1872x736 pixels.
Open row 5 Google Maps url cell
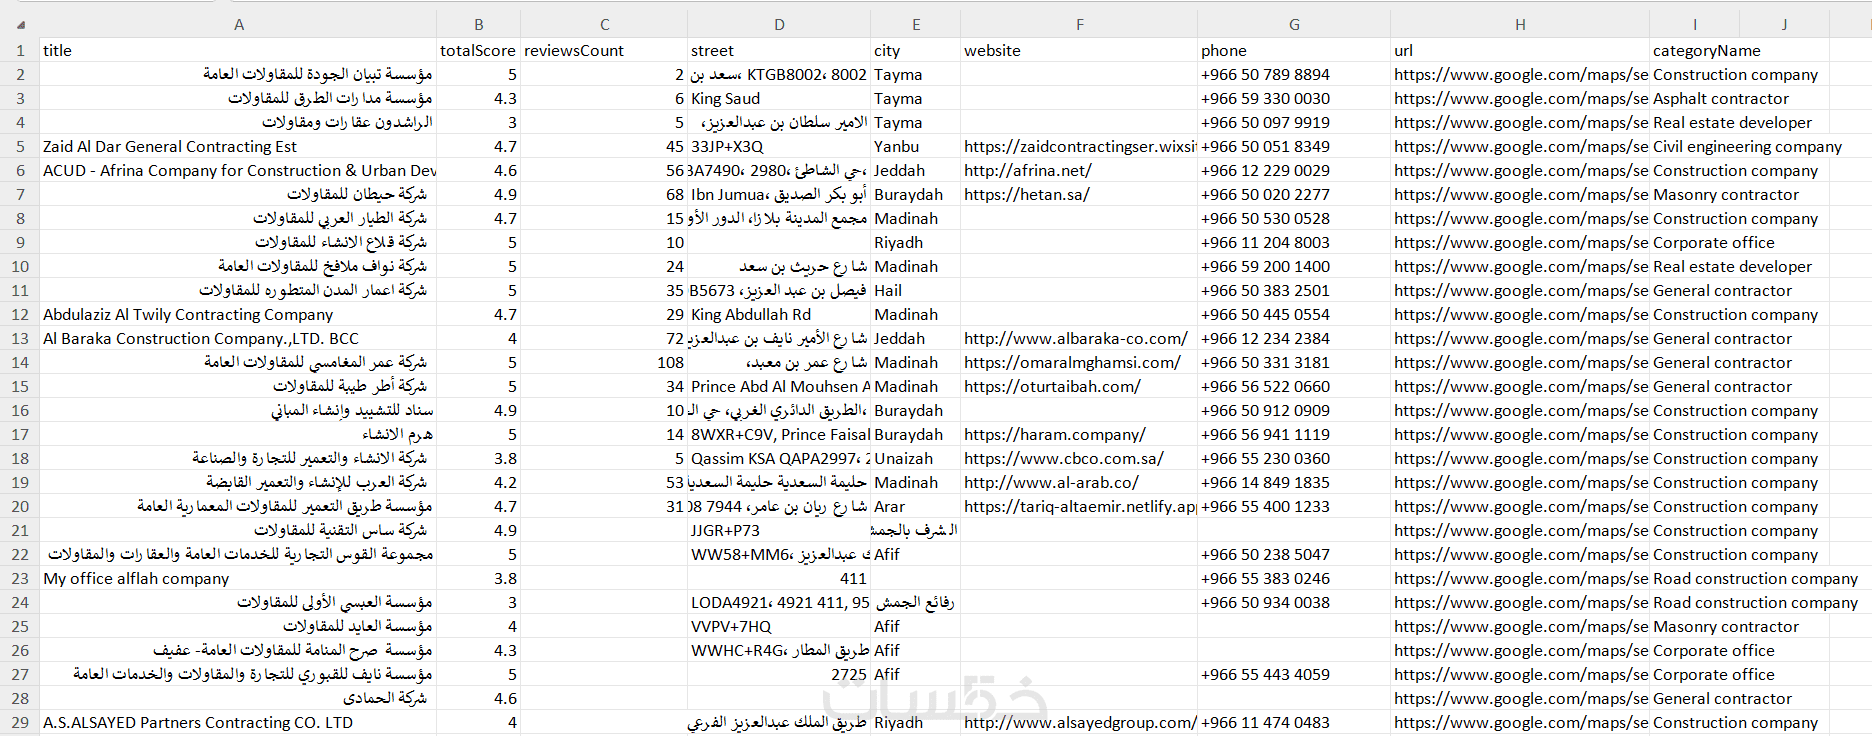(x=1520, y=146)
